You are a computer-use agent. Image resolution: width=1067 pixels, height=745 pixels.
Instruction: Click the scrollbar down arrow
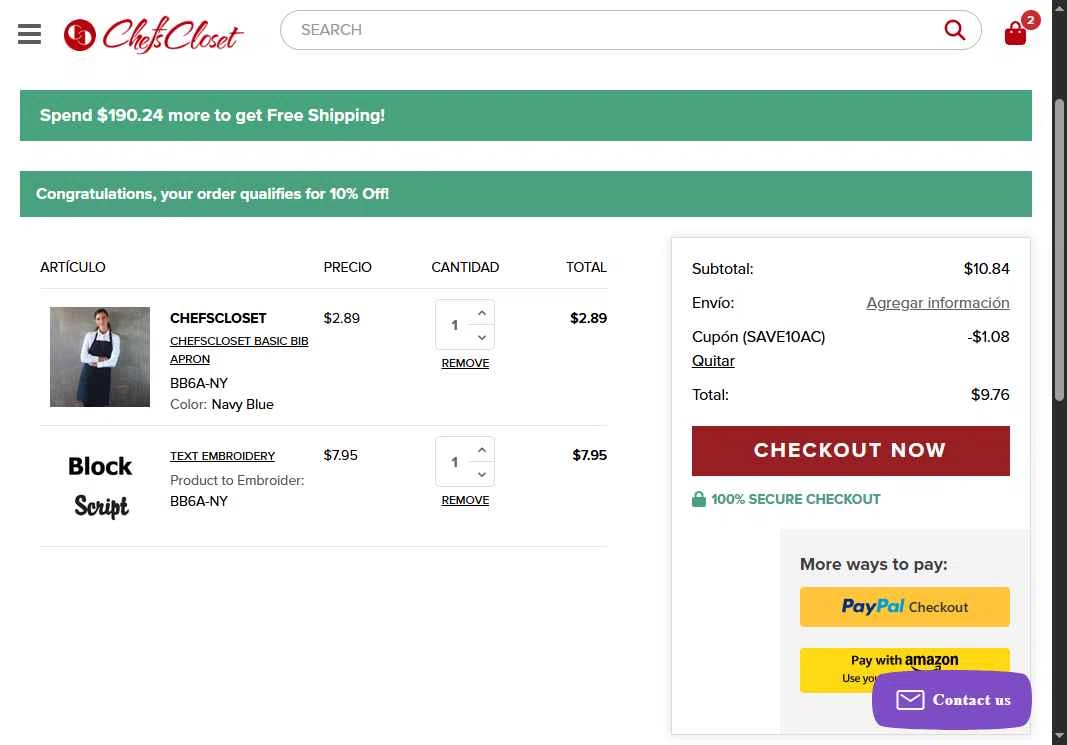coord(1059,737)
